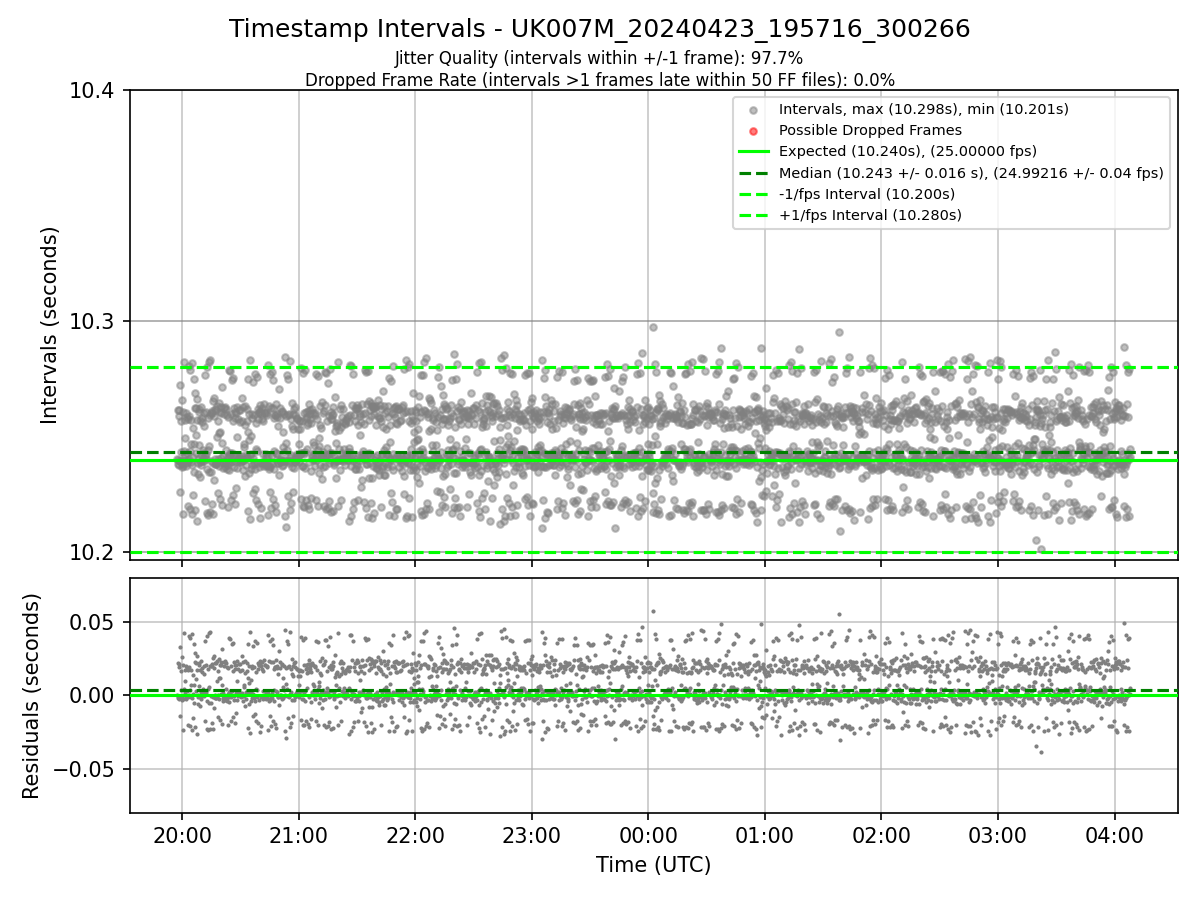Screen dimensions: 1200x900
Task: Click x-axis tick label '21:00'
Action: pos(298,834)
